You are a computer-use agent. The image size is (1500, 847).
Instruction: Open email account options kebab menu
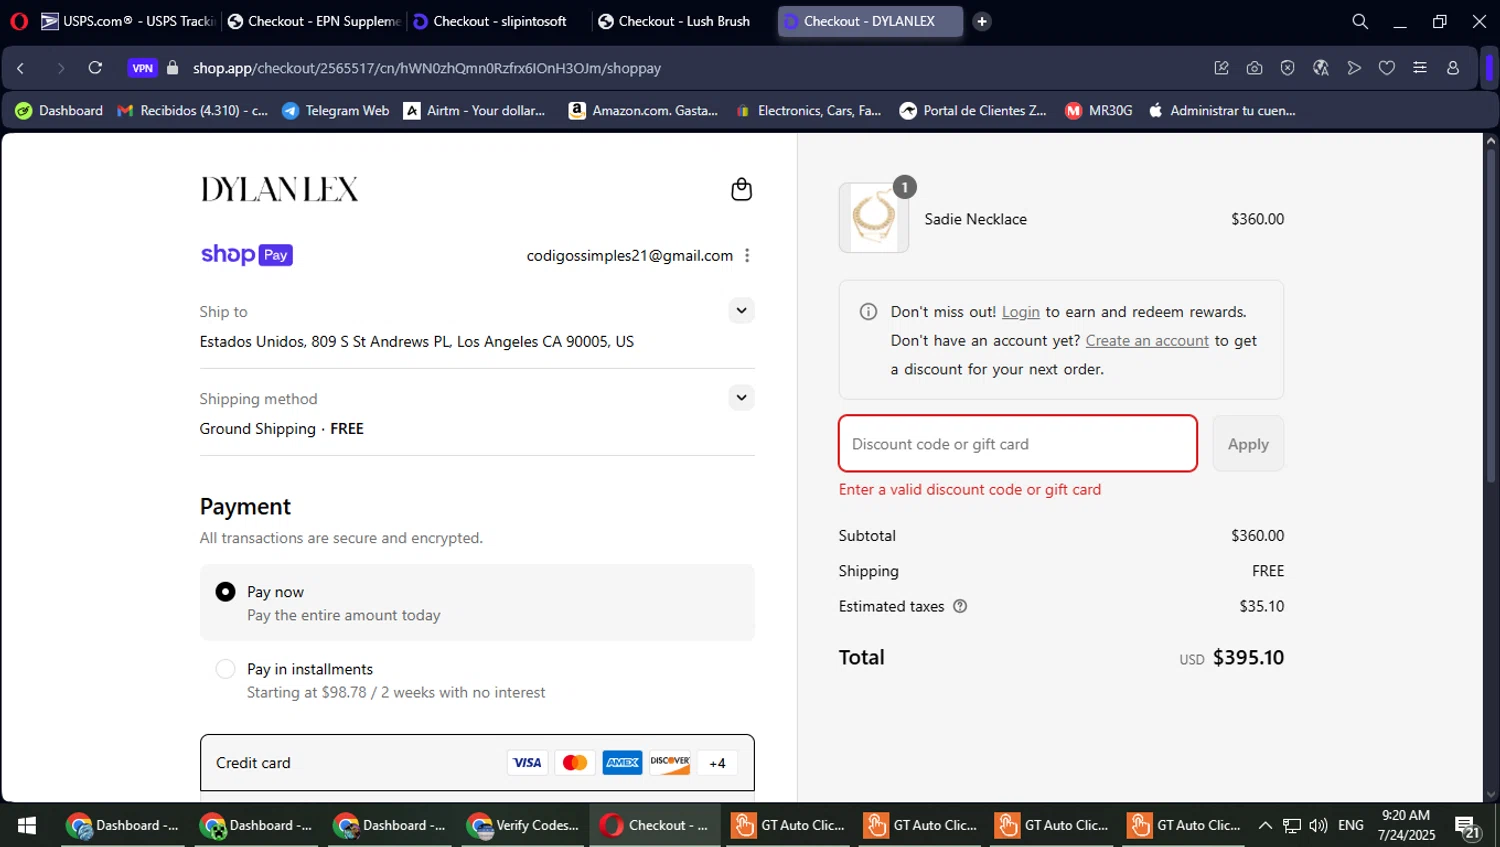(x=747, y=255)
